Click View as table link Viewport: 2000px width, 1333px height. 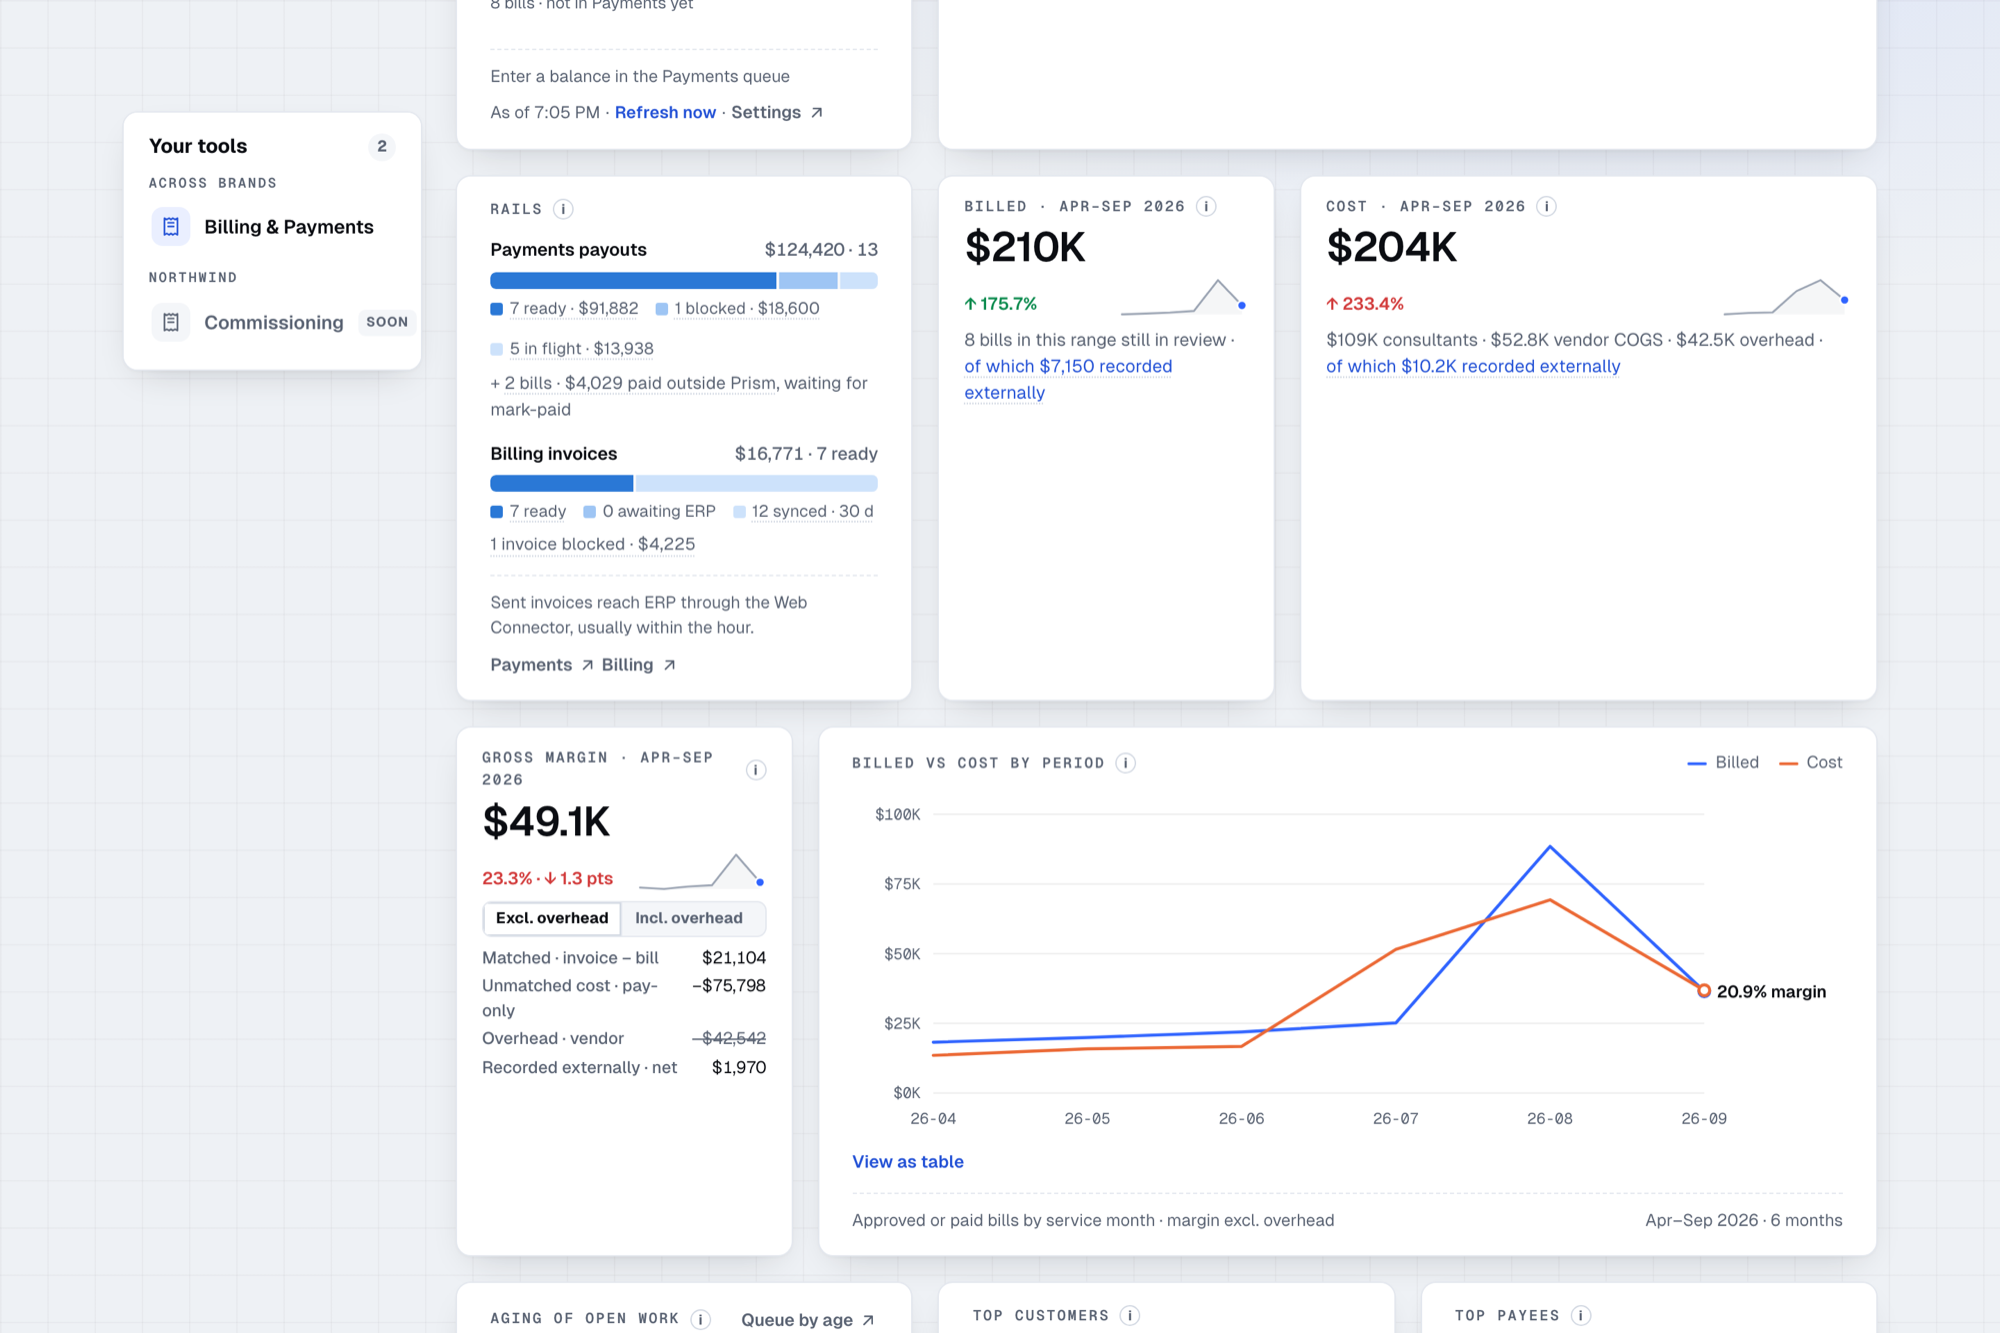[x=908, y=1162]
